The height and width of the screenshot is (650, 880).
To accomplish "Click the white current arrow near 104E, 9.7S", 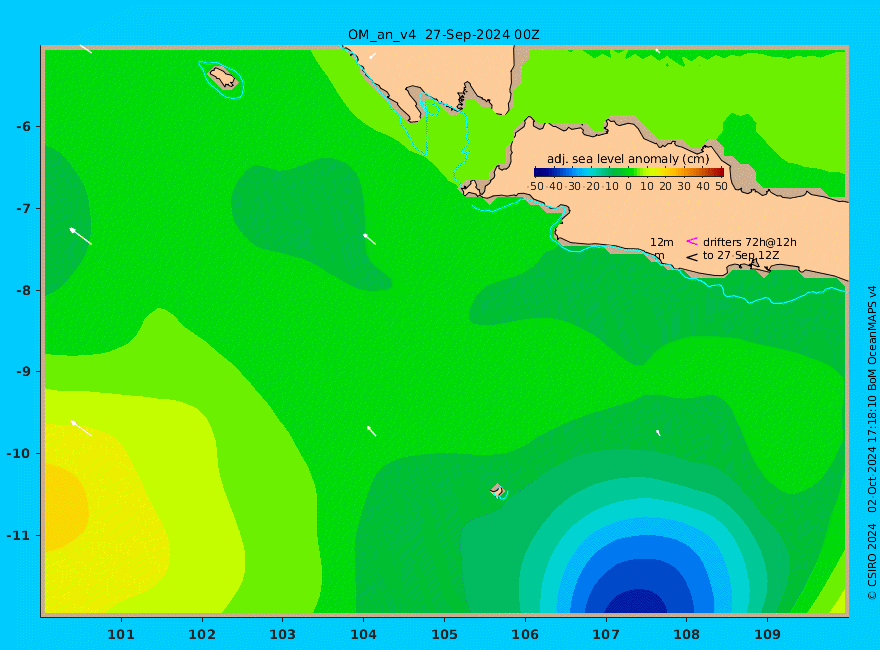I will [x=371, y=431].
